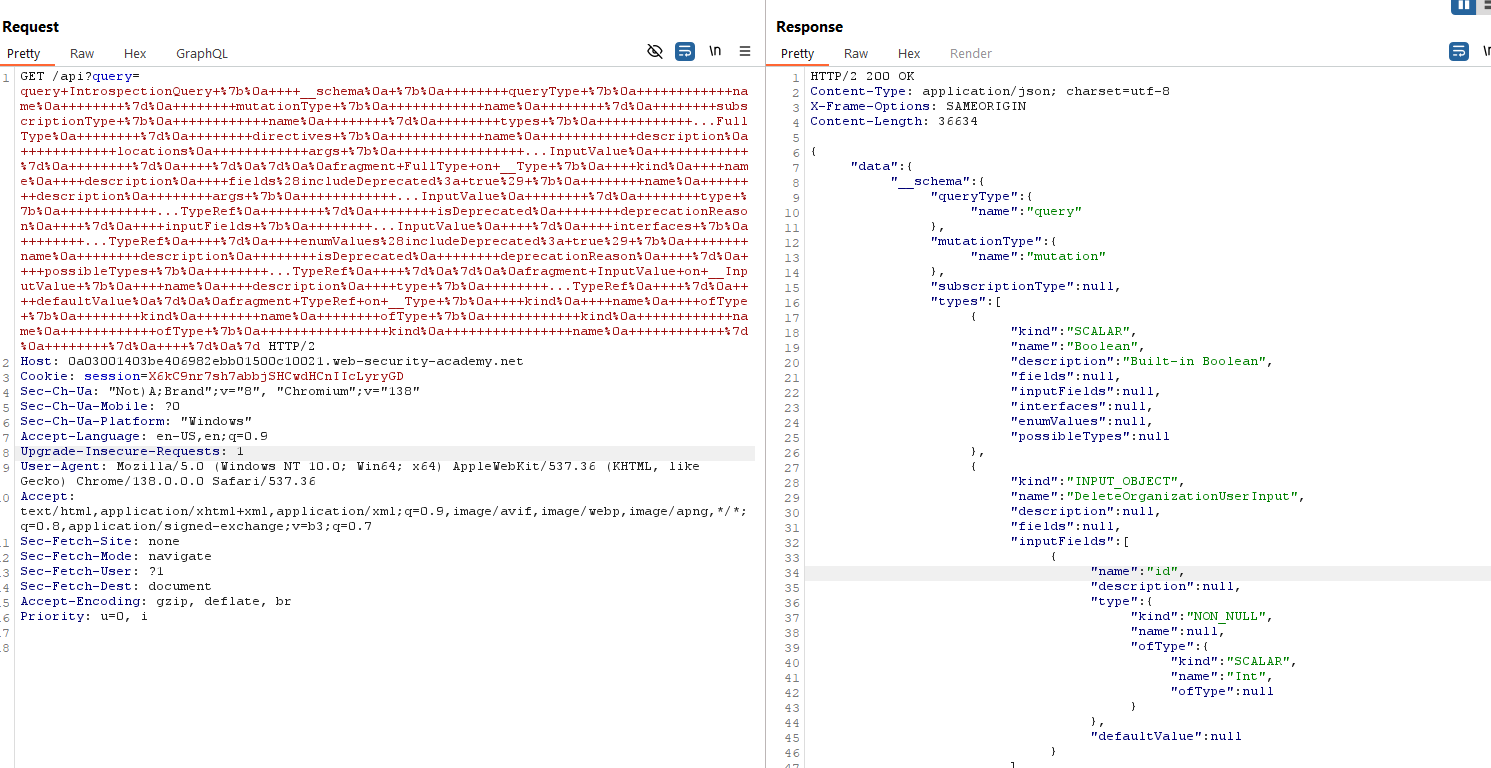
Task: Open Hex tab in Response panel
Action: (909, 54)
